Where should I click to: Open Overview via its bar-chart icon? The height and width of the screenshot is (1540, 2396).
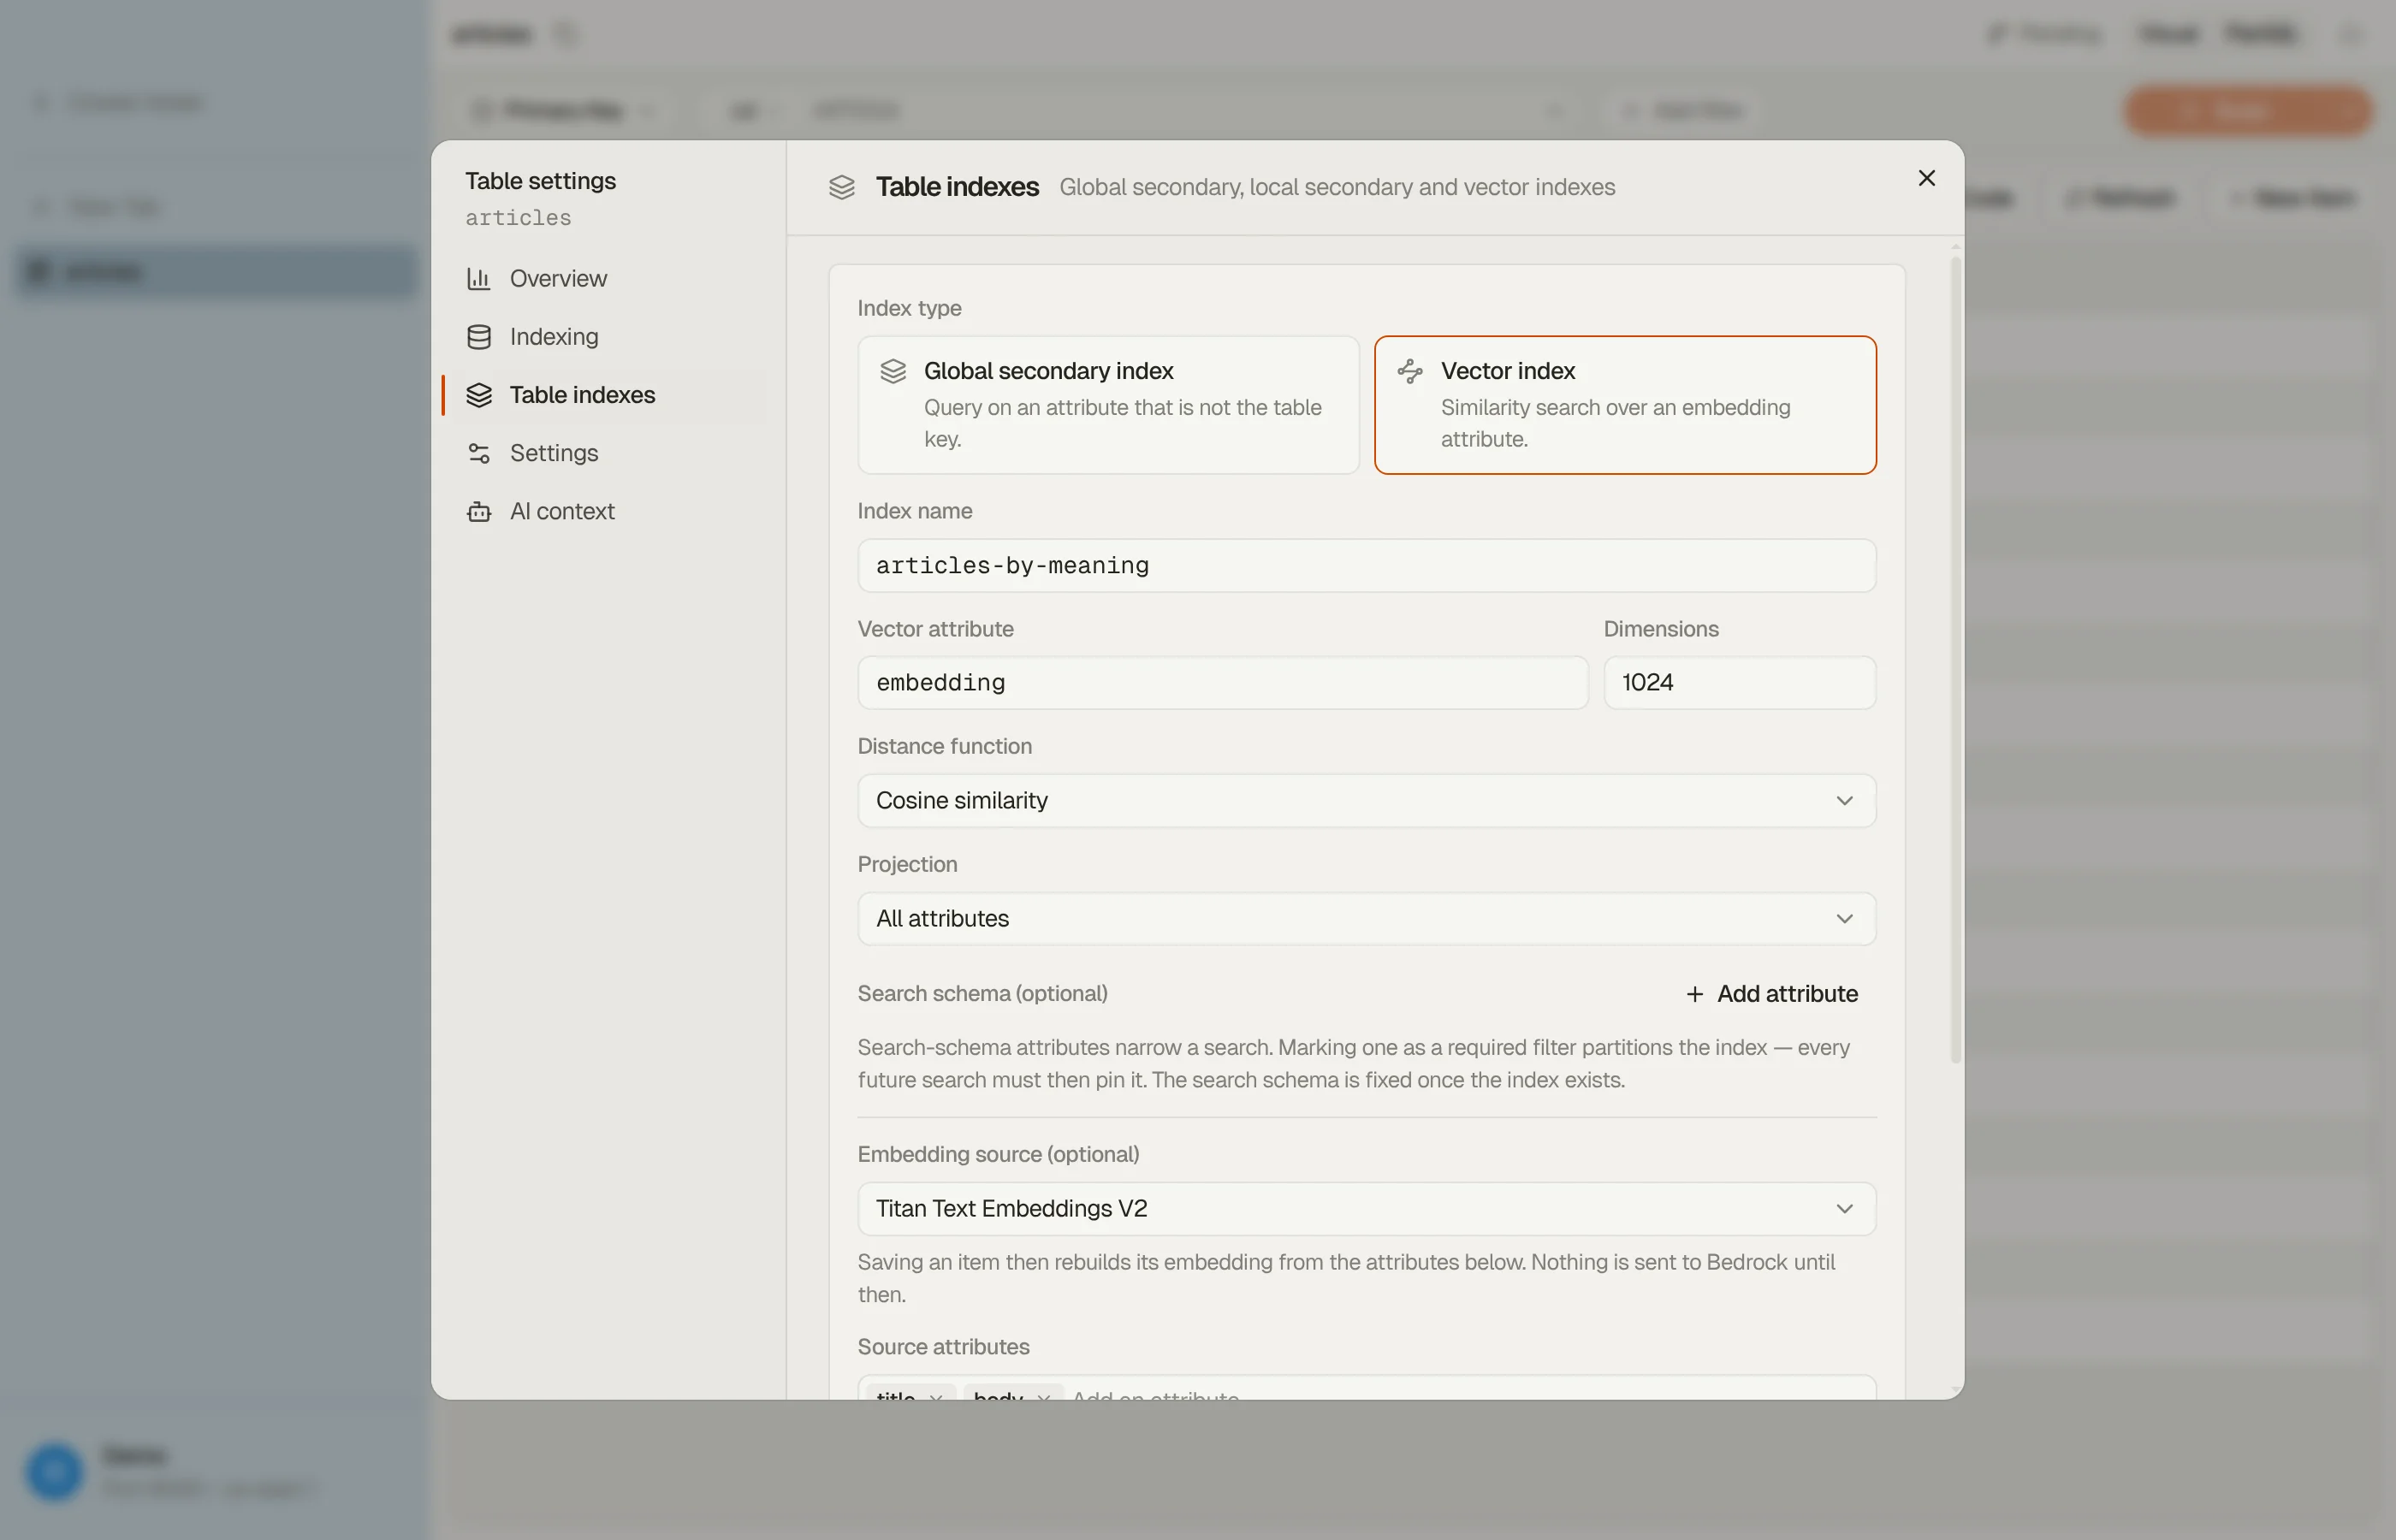coord(479,278)
